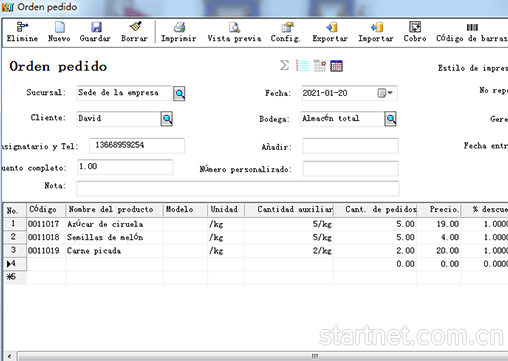
Task: Click the red-blue lined list icon
Action: [303, 66]
